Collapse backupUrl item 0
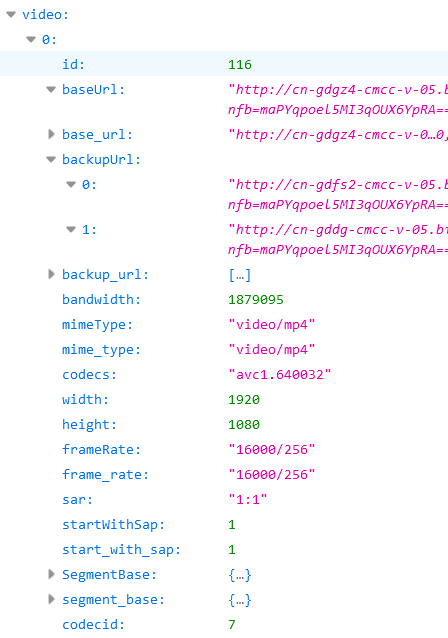 pyautogui.click(x=71, y=185)
